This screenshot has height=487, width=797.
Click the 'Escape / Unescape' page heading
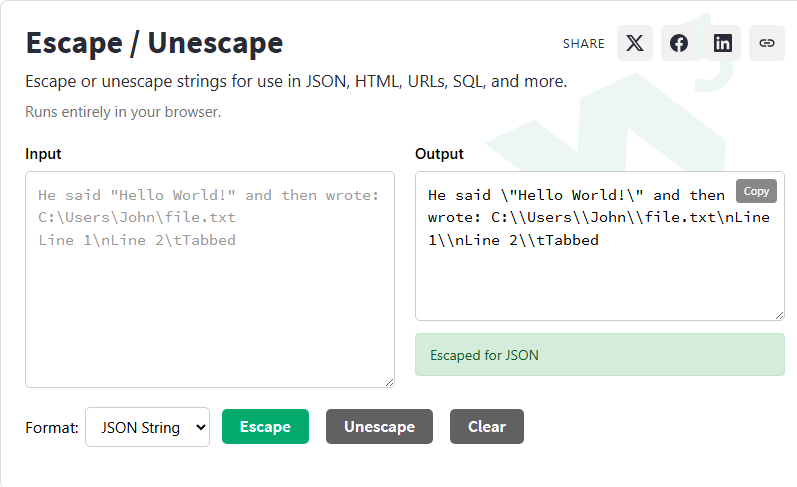(155, 43)
